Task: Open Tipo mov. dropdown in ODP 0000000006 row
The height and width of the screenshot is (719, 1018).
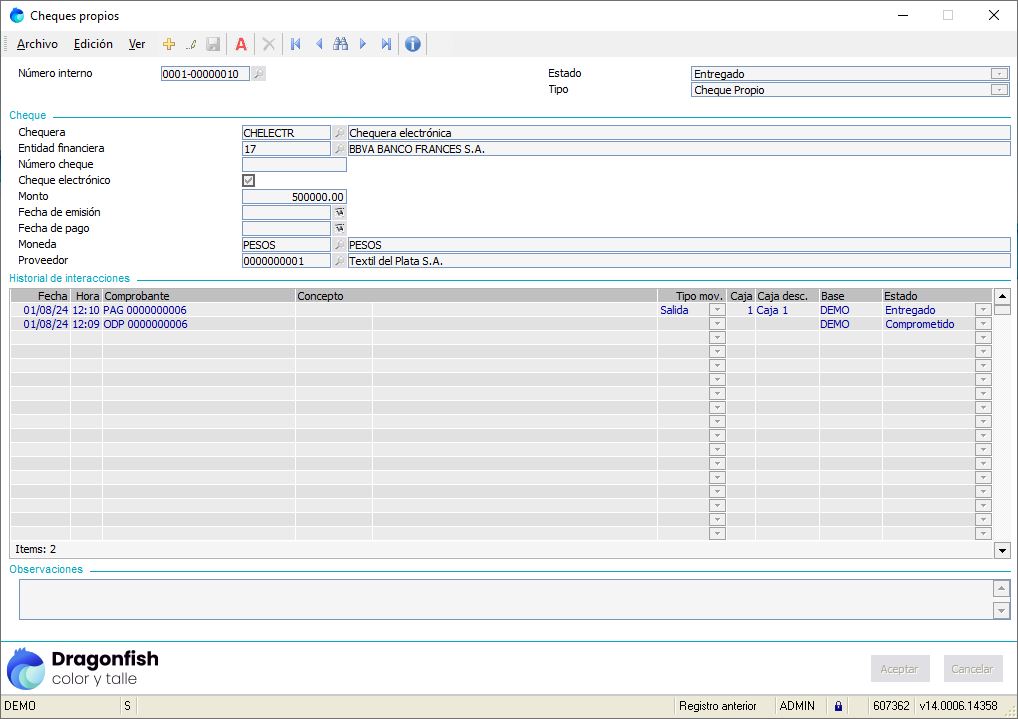Action: [717, 324]
